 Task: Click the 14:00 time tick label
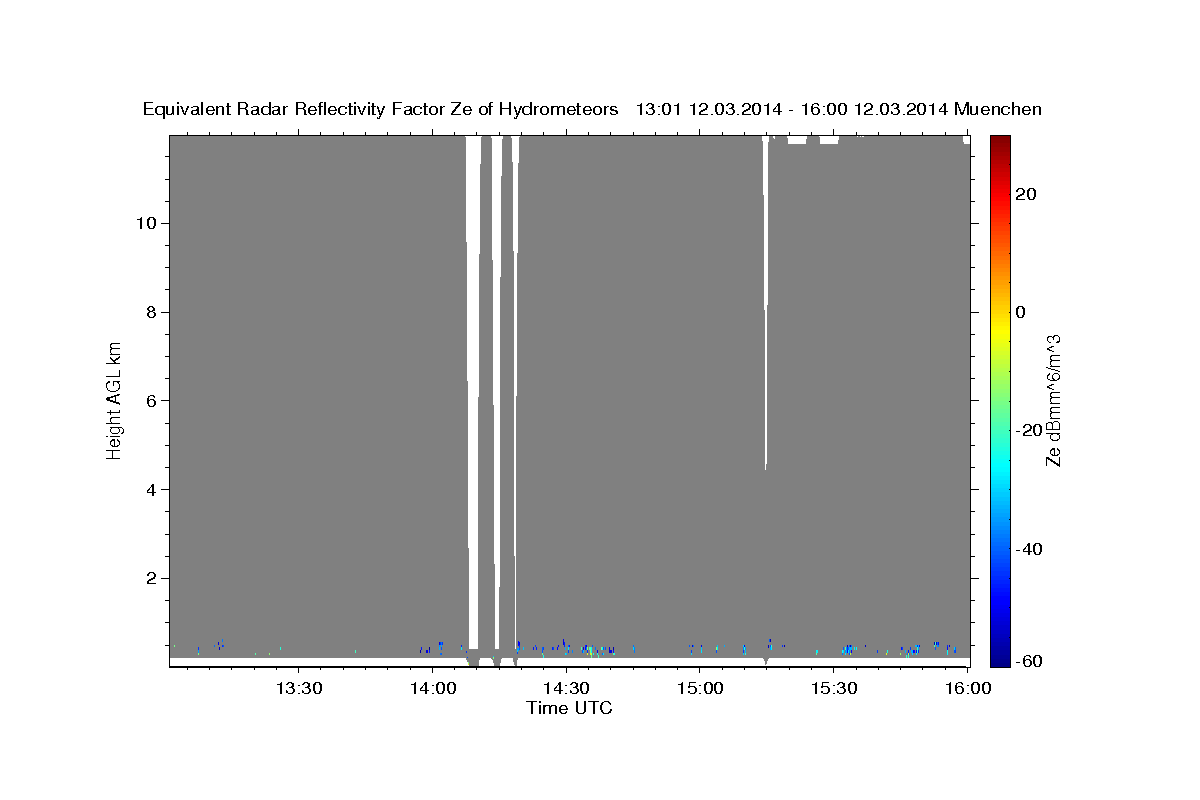(x=433, y=688)
